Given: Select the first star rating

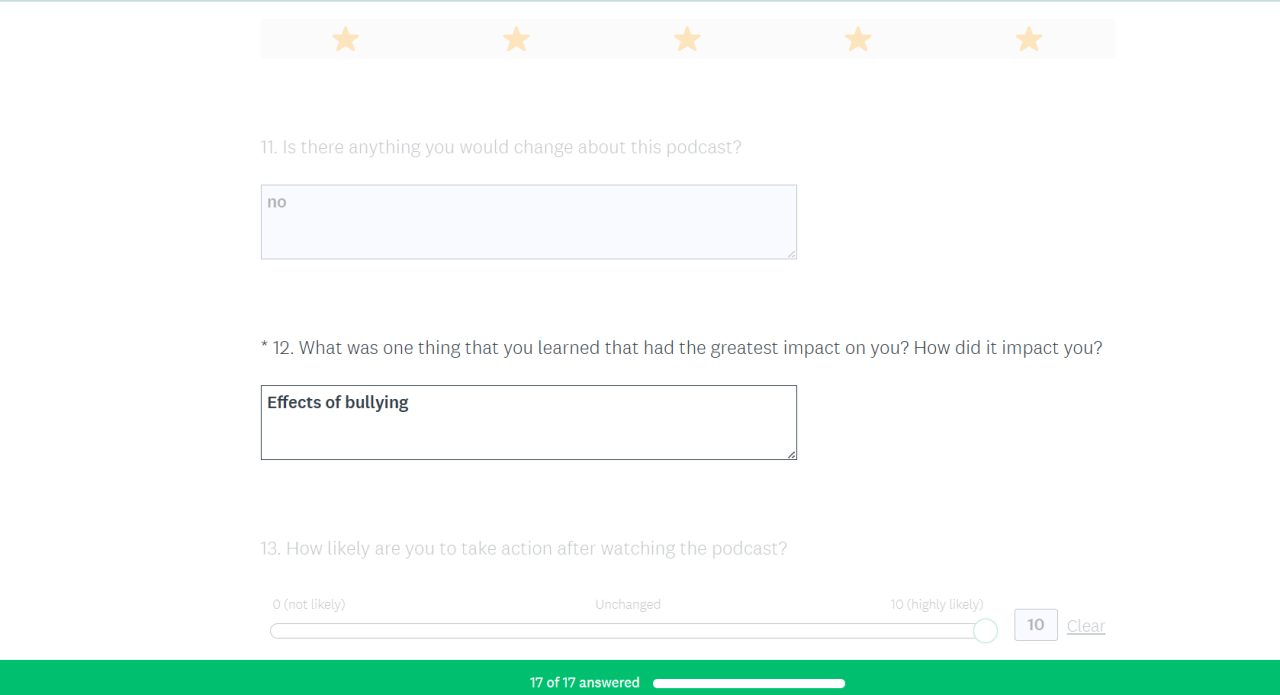Looking at the screenshot, I should [345, 39].
